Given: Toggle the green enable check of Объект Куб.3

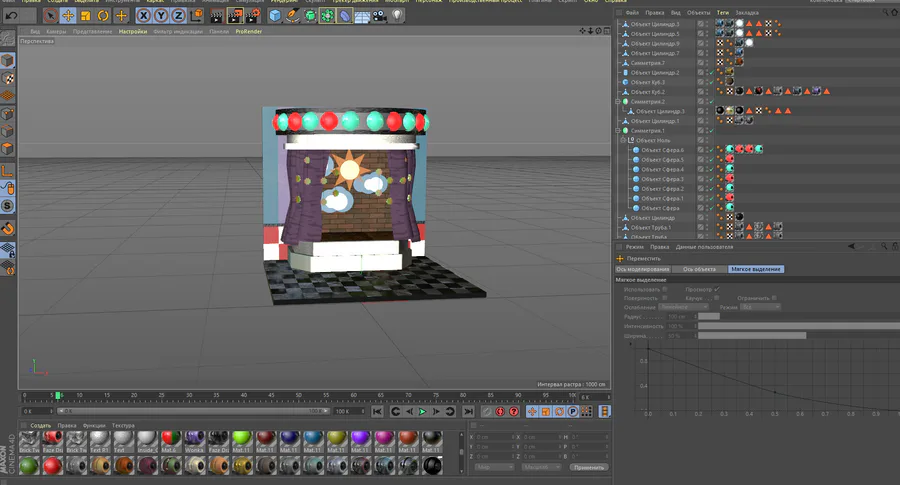Looking at the screenshot, I should click(711, 82).
